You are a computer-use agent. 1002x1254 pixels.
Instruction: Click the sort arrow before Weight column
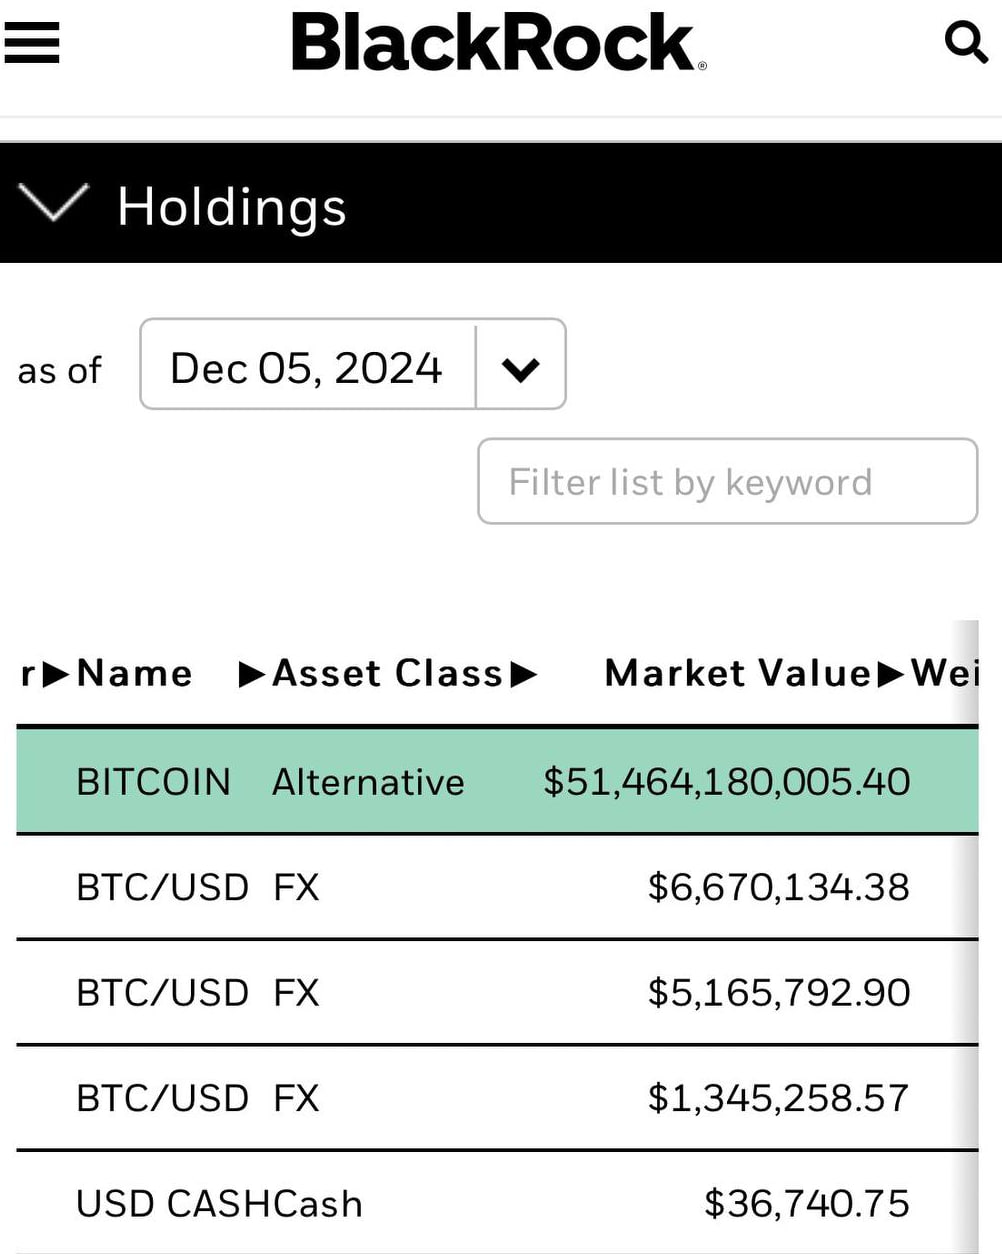891,674
